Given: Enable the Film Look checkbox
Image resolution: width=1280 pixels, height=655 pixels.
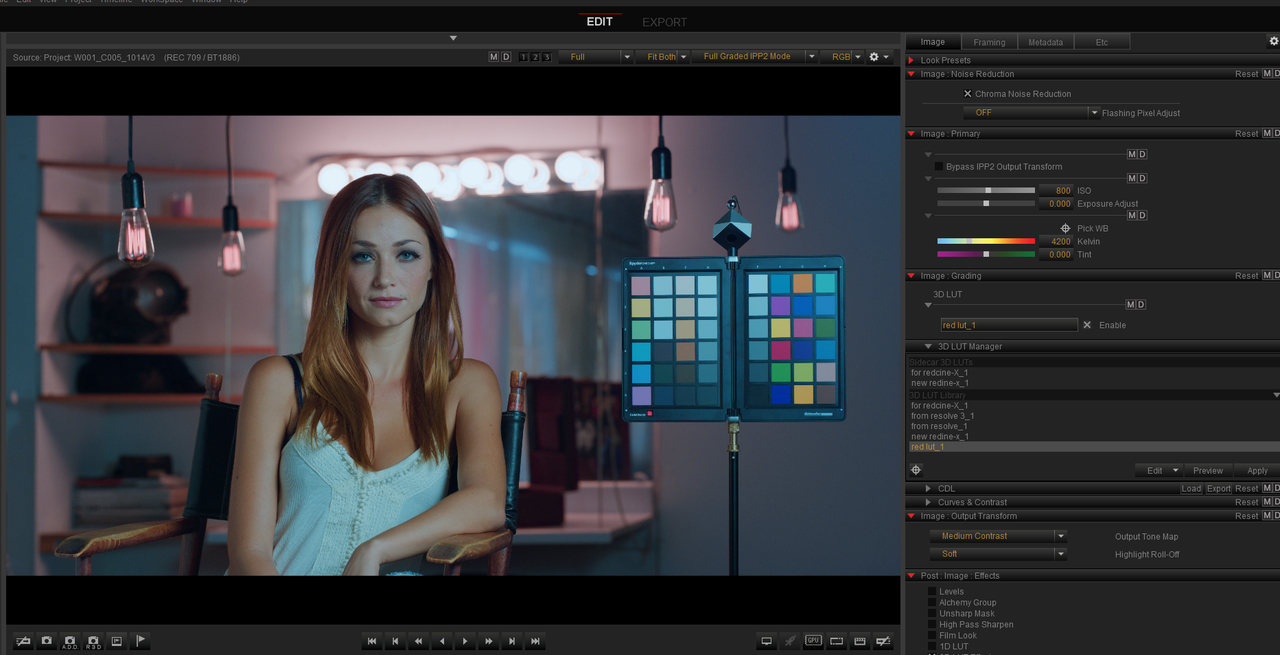Looking at the screenshot, I should coord(932,636).
